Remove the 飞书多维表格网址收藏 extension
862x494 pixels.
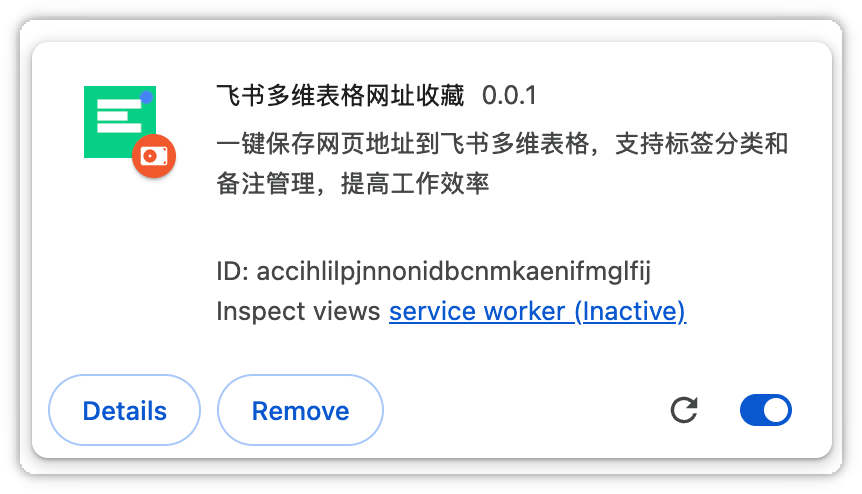[300, 410]
